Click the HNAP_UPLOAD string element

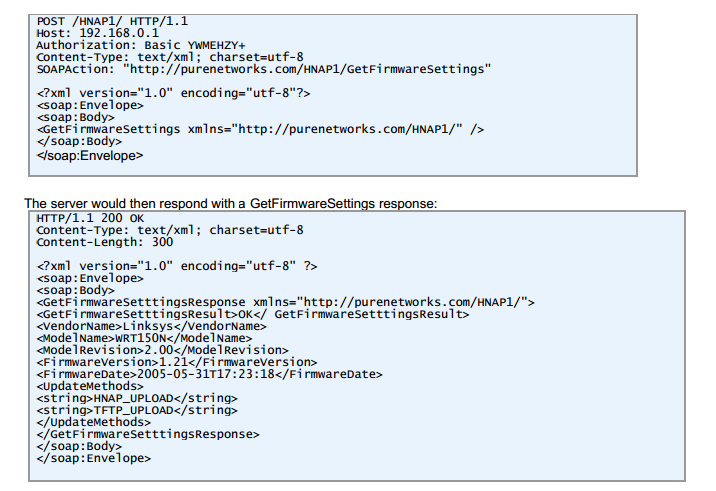click(137, 398)
